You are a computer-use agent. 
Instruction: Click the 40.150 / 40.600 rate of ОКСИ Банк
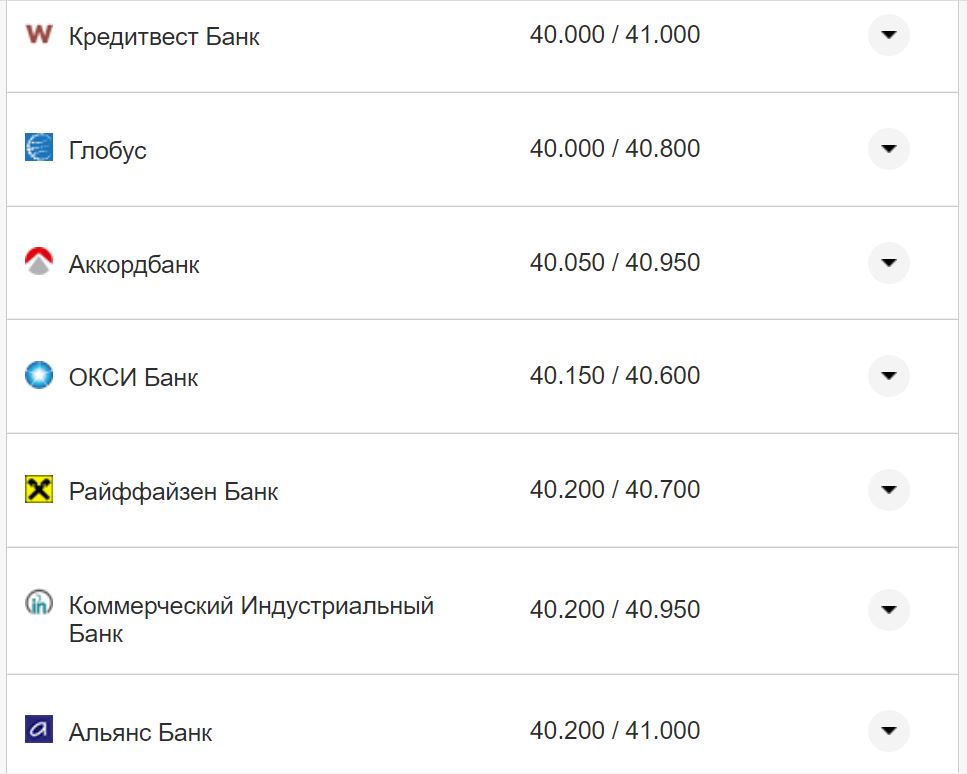(617, 374)
